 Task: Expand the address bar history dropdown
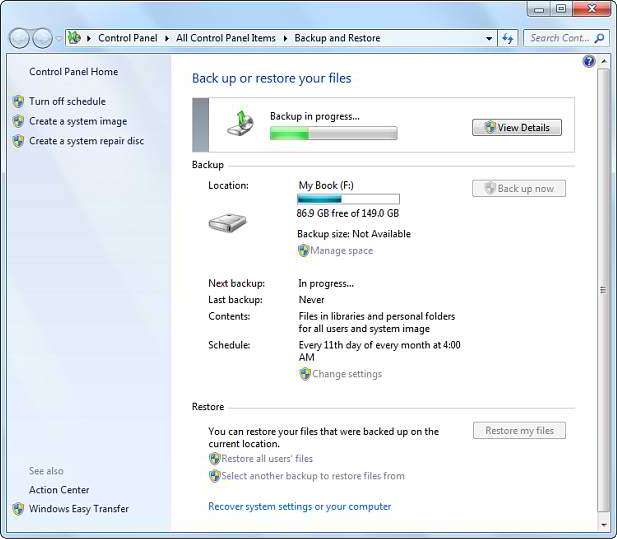click(x=489, y=39)
